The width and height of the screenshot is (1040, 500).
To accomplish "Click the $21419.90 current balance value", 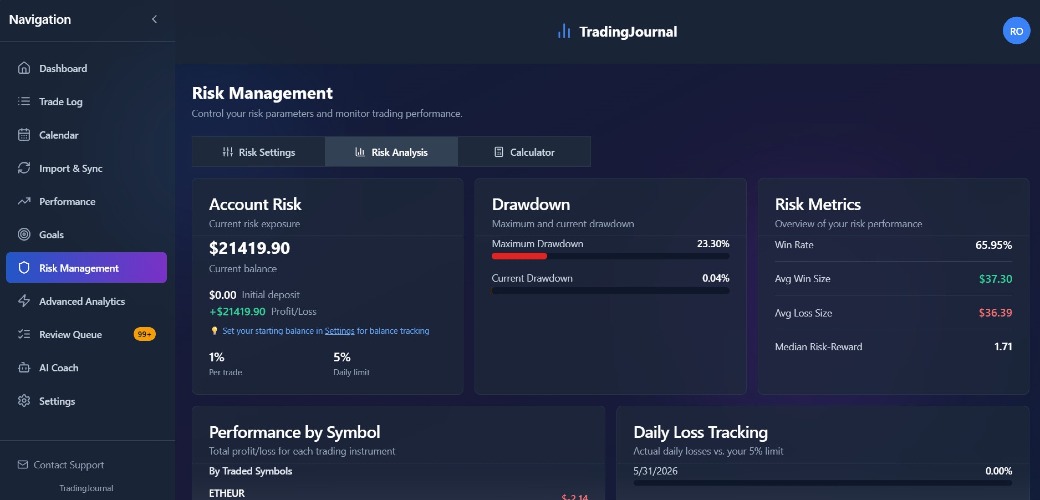I will (249, 248).
